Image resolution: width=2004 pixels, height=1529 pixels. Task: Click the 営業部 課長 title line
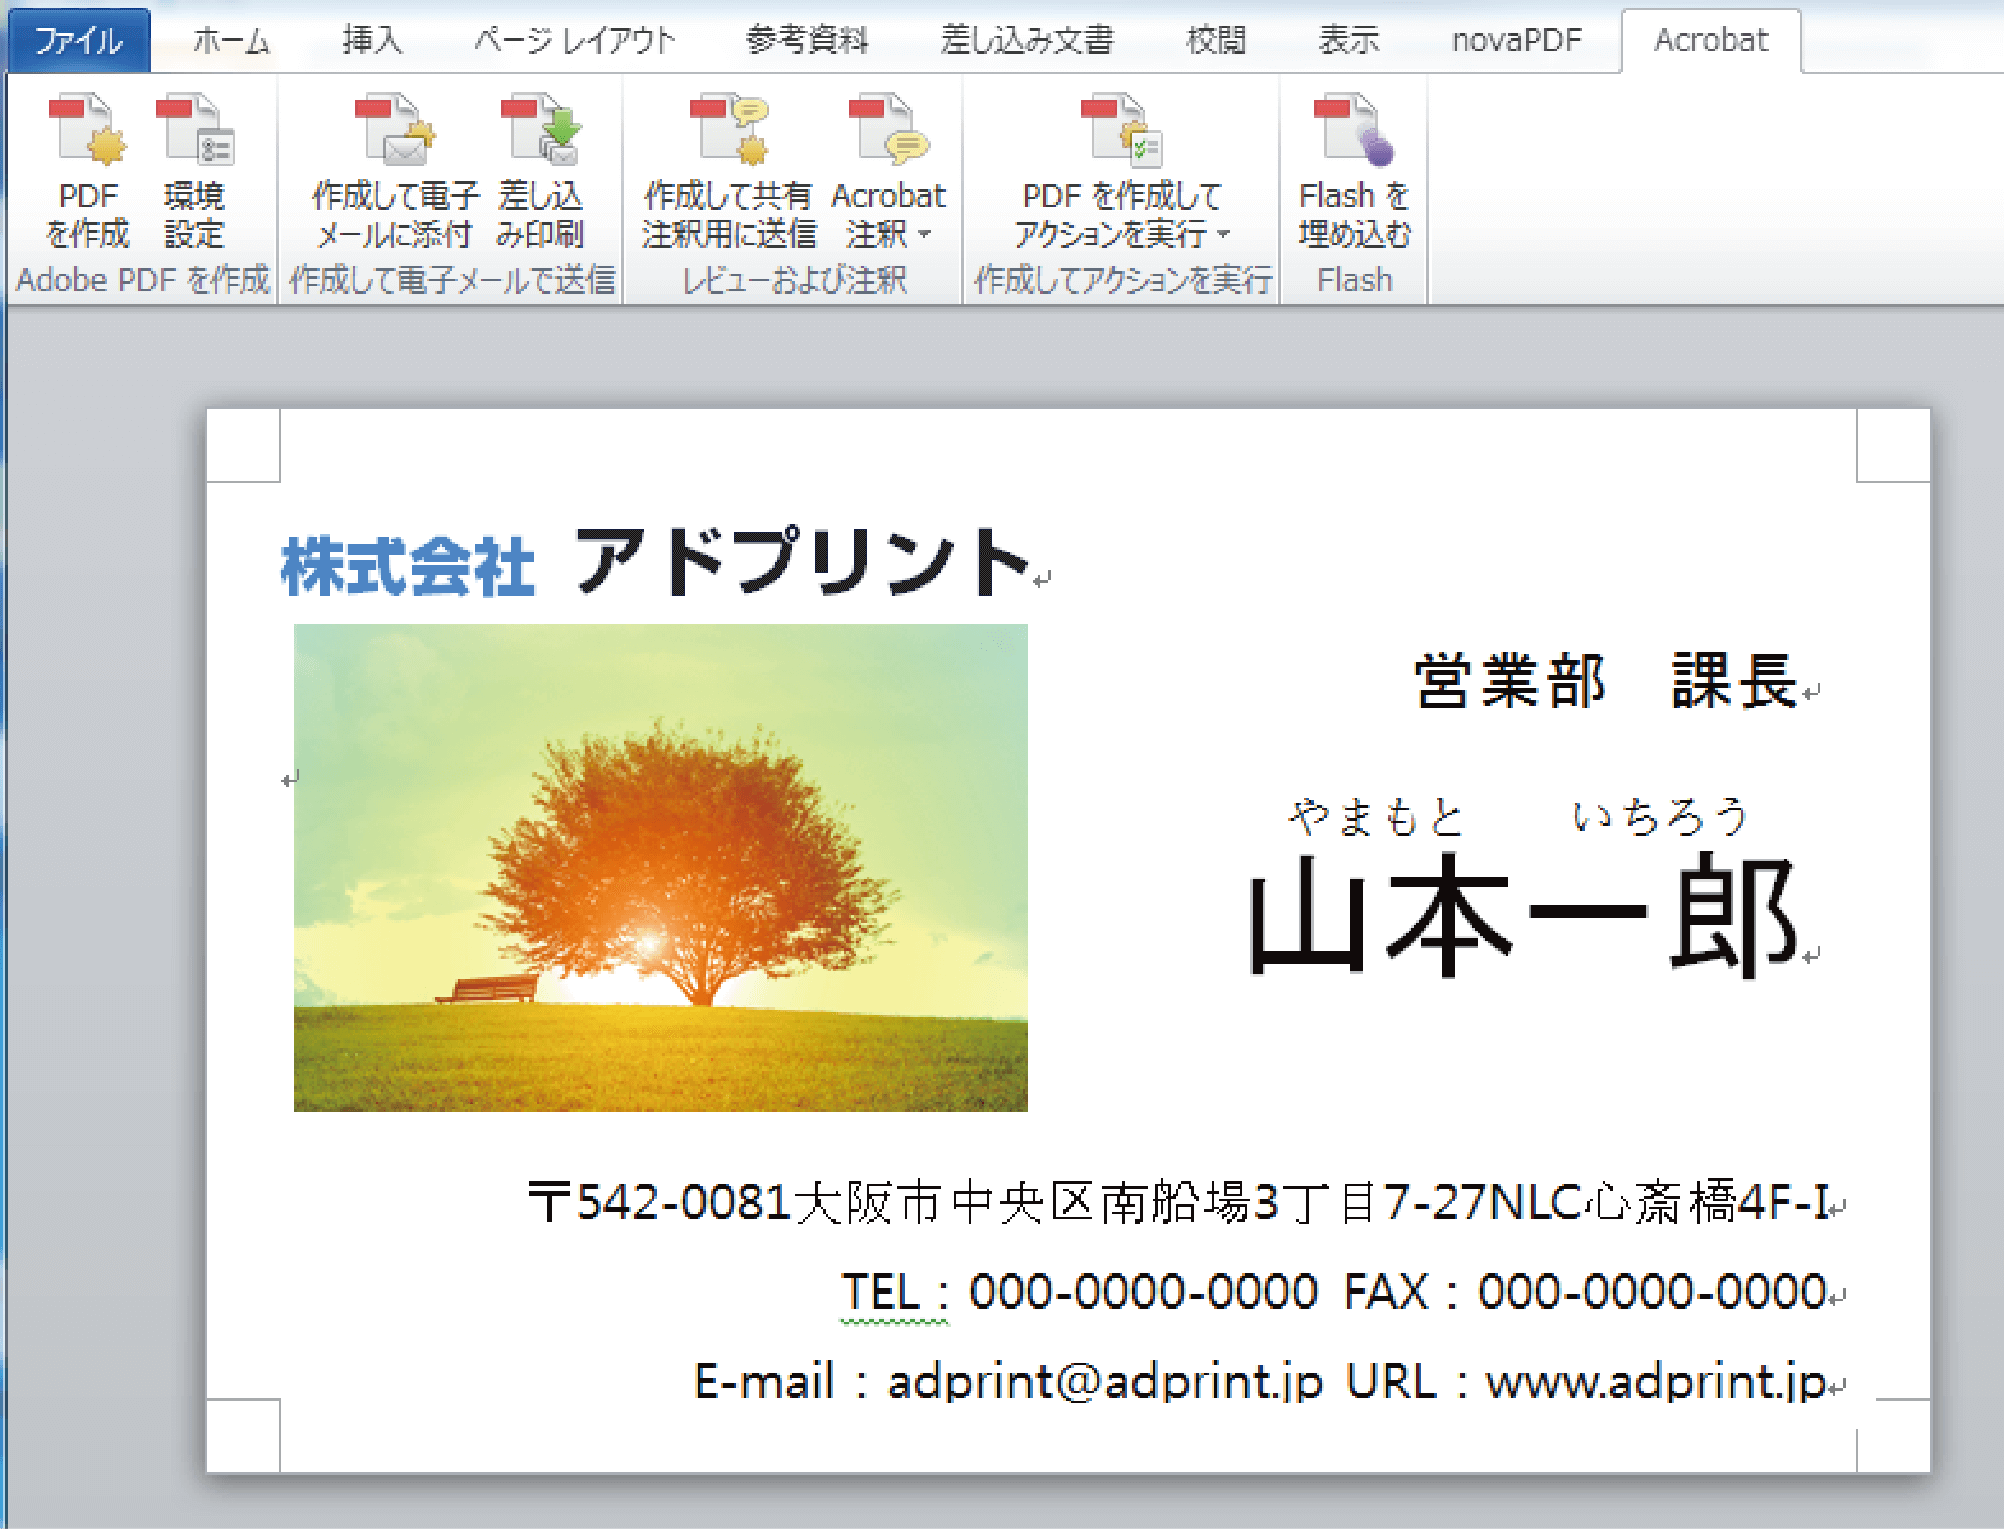(x=1605, y=682)
